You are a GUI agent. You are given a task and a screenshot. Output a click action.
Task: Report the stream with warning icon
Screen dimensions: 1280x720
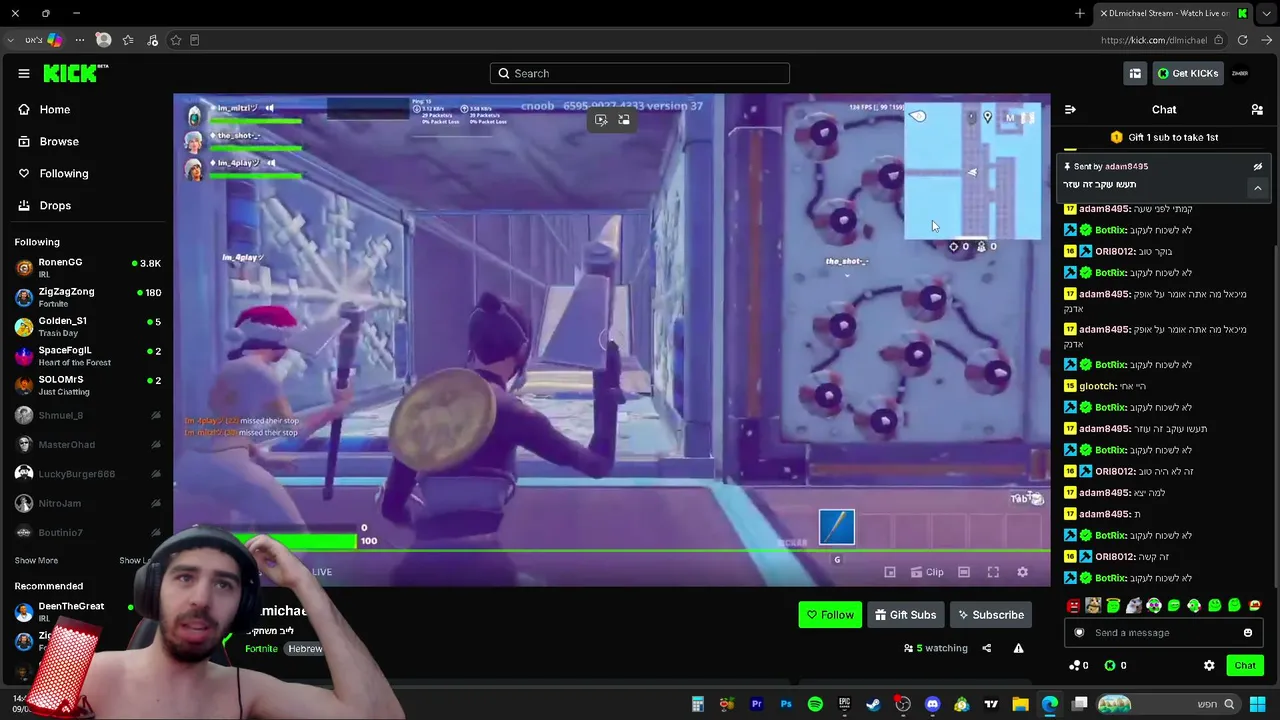1018,648
